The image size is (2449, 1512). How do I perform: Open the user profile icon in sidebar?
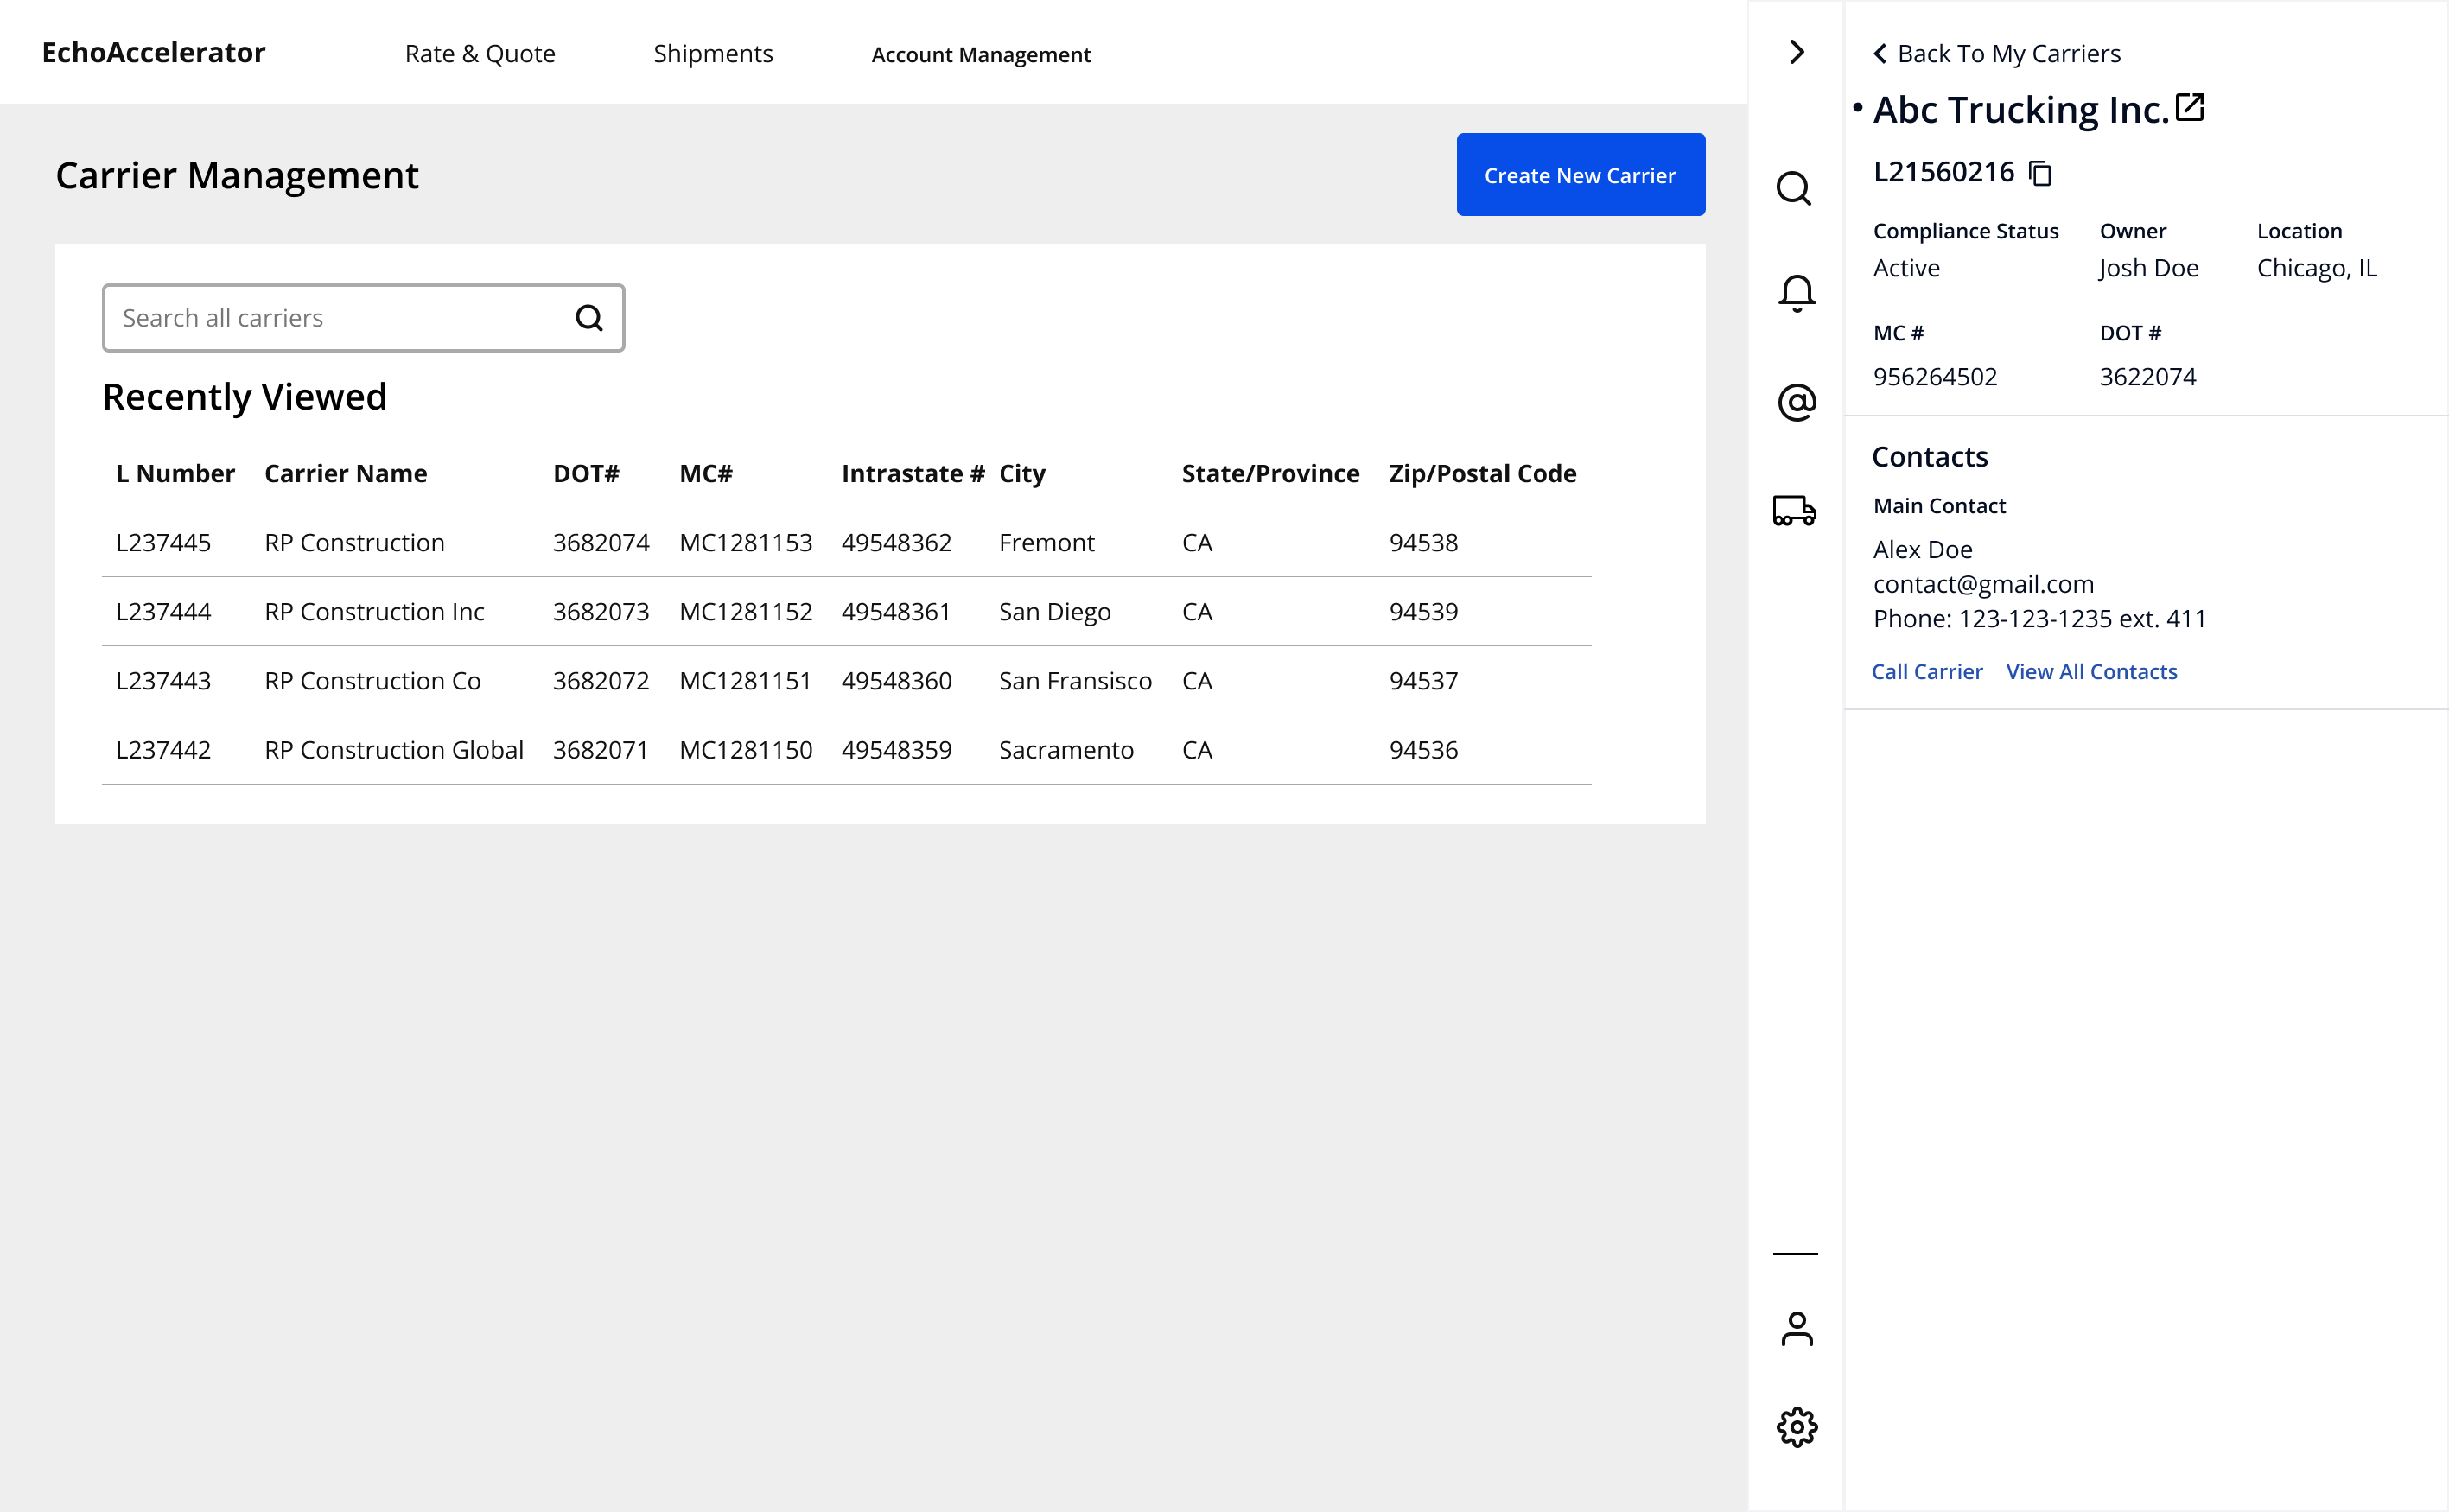[x=1797, y=1329]
